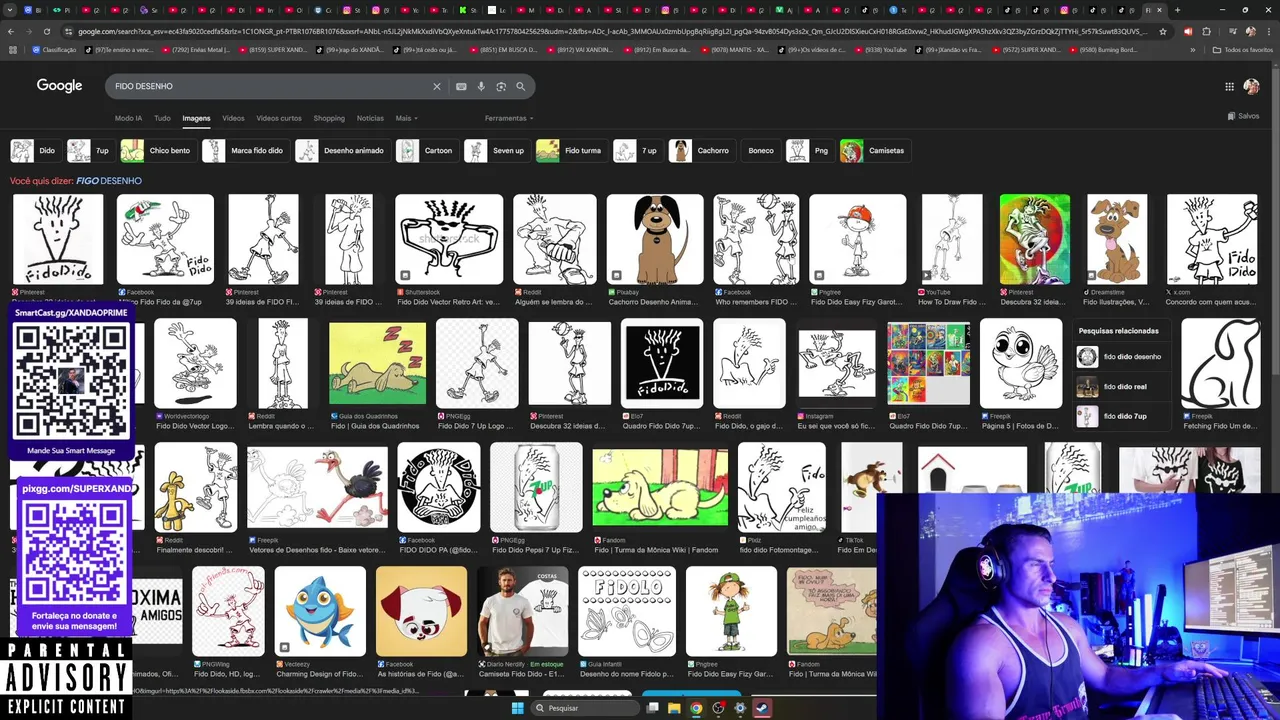This screenshot has height=720, width=1280.
Task: Apply the Camisetas filter chip
Action: tap(874, 151)
